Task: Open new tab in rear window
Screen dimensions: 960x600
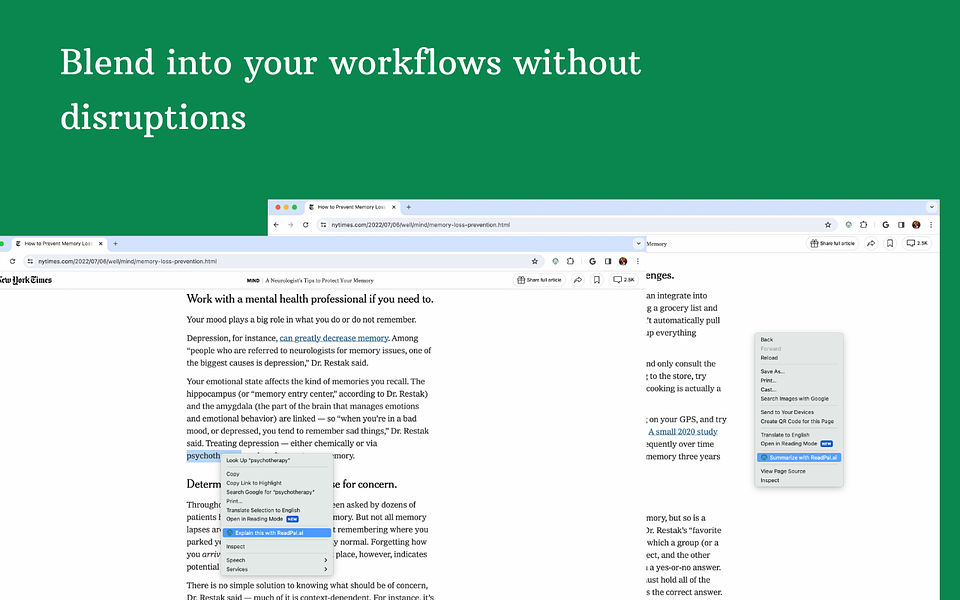Action: click(x=408, y=207)
